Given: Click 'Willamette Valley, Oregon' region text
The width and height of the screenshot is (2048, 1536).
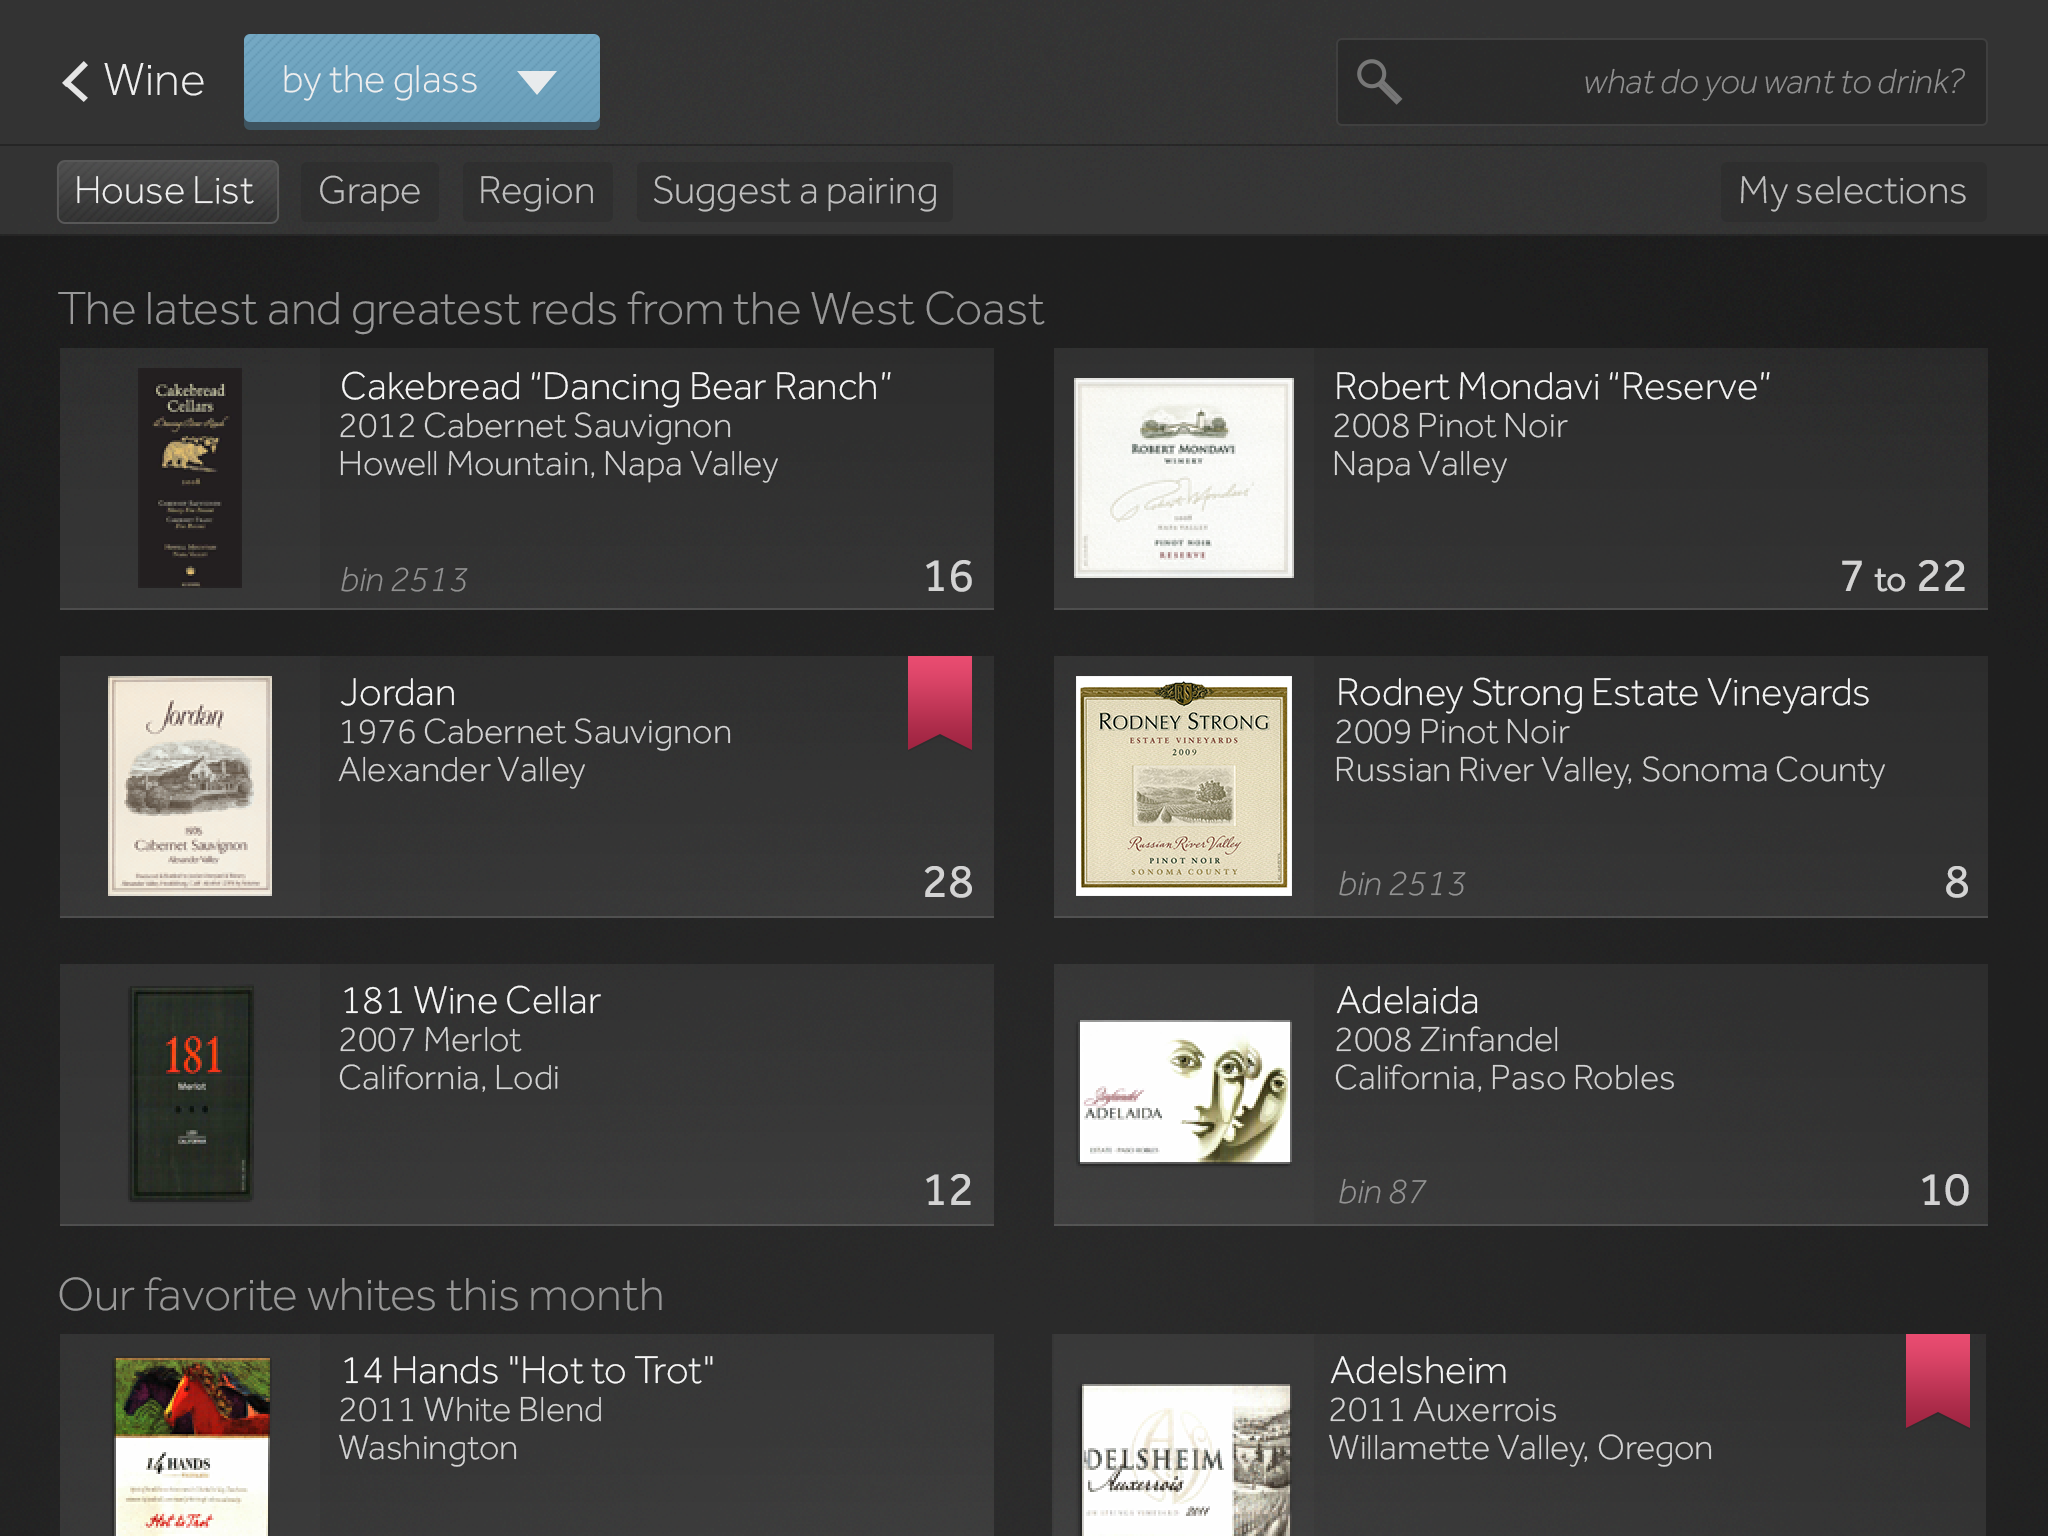Looking at the screenshot, I should tap(1521, 1449).
